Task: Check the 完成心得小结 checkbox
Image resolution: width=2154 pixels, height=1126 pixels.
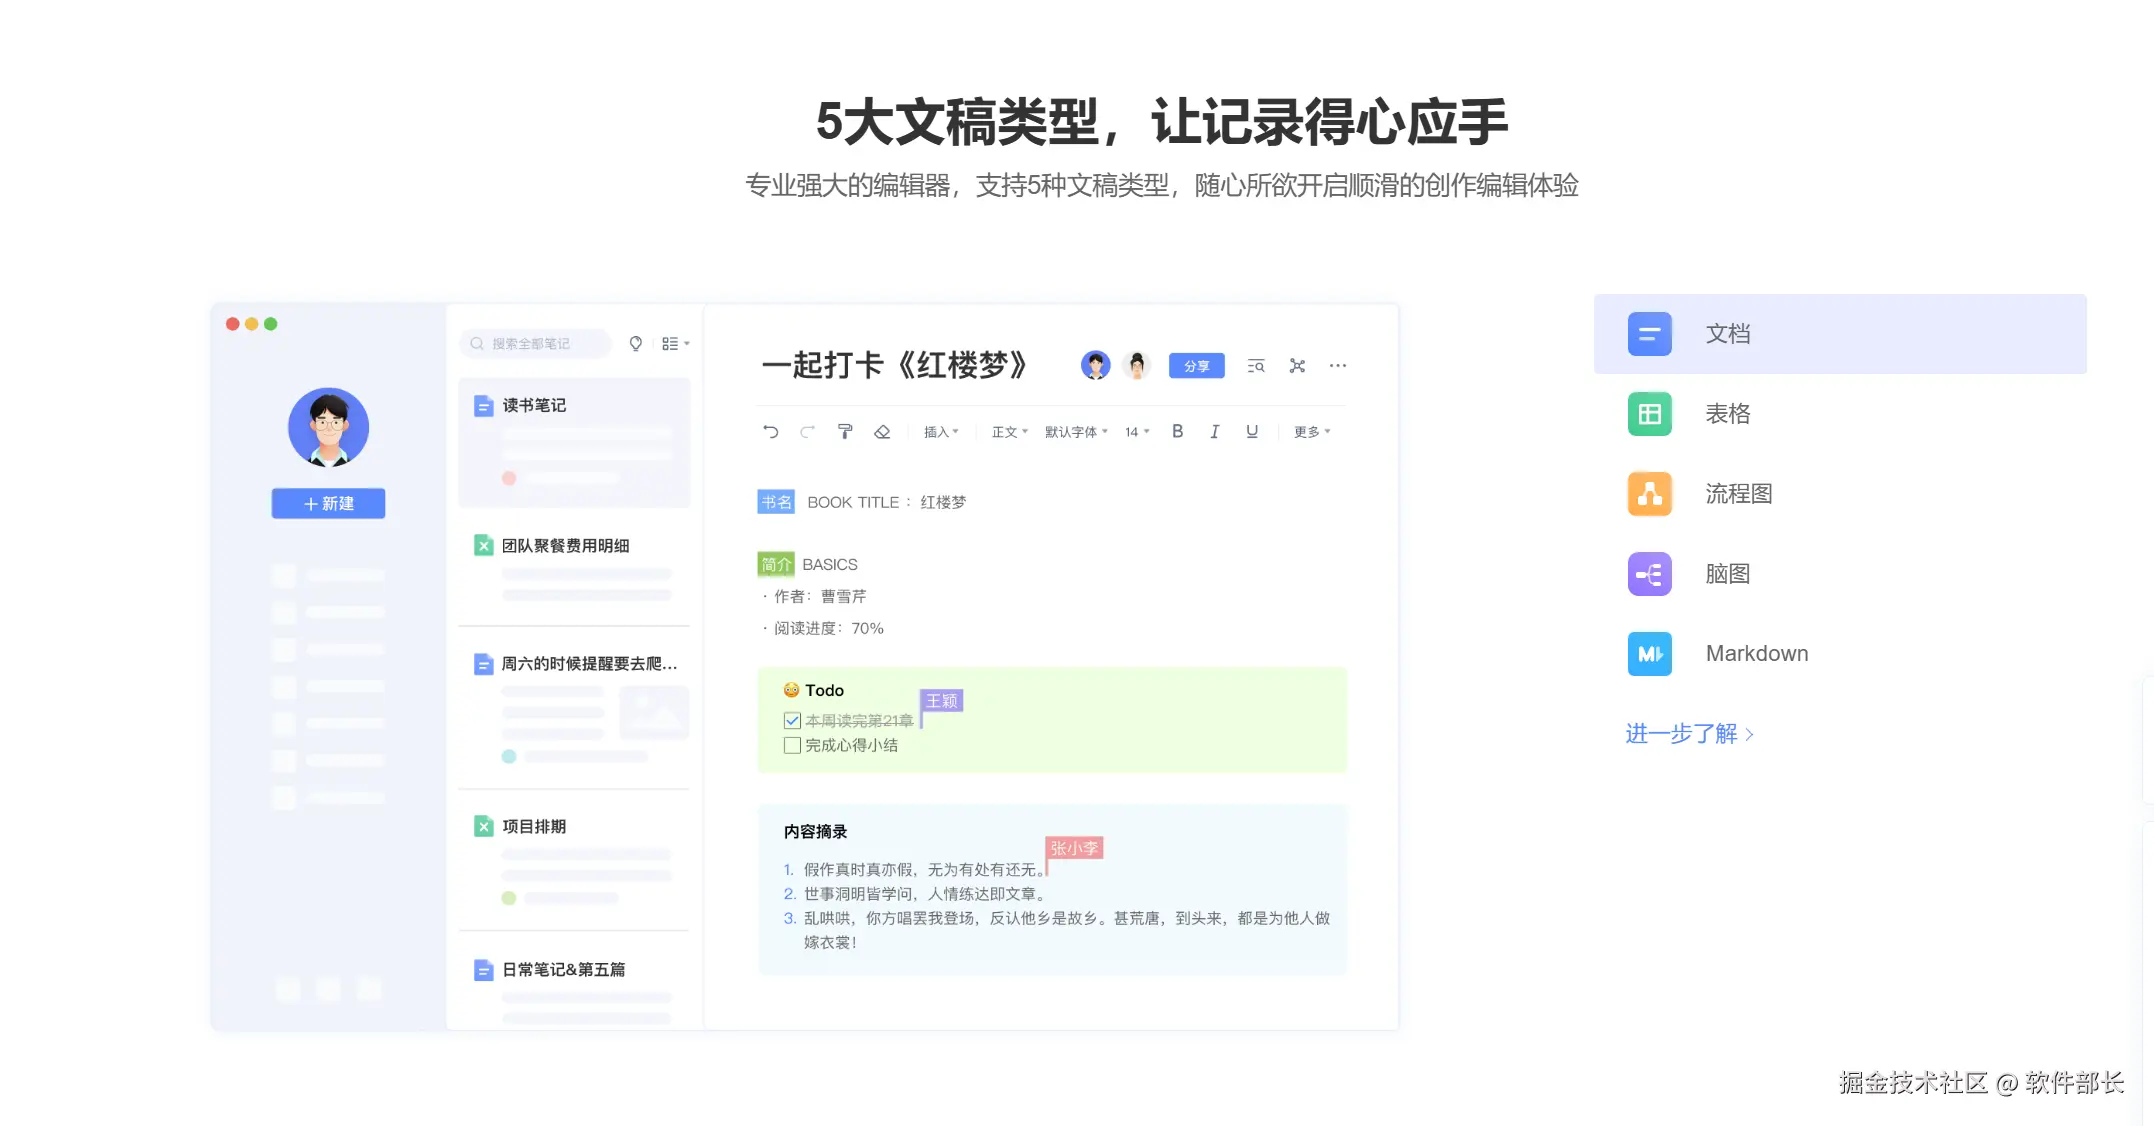Action: [x=792, y=745]
